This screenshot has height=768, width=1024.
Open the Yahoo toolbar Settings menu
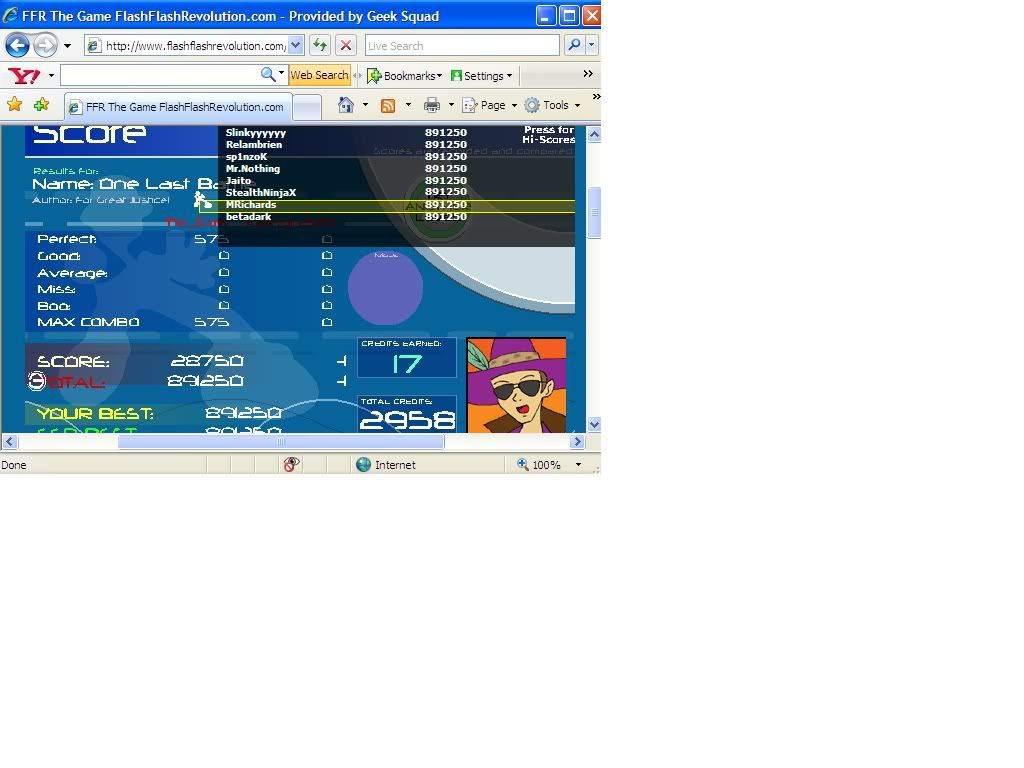(x=481, y=76)
